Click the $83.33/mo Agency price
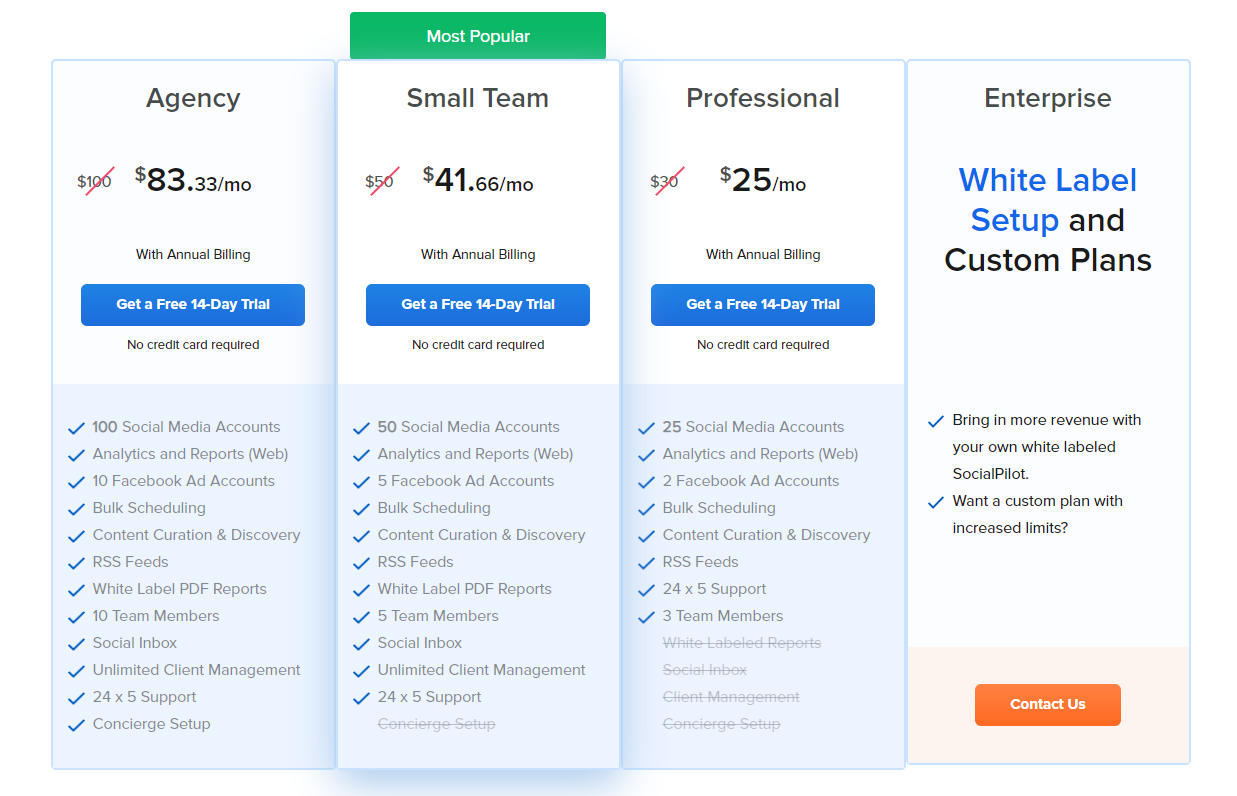 click(x=193, y=181)
